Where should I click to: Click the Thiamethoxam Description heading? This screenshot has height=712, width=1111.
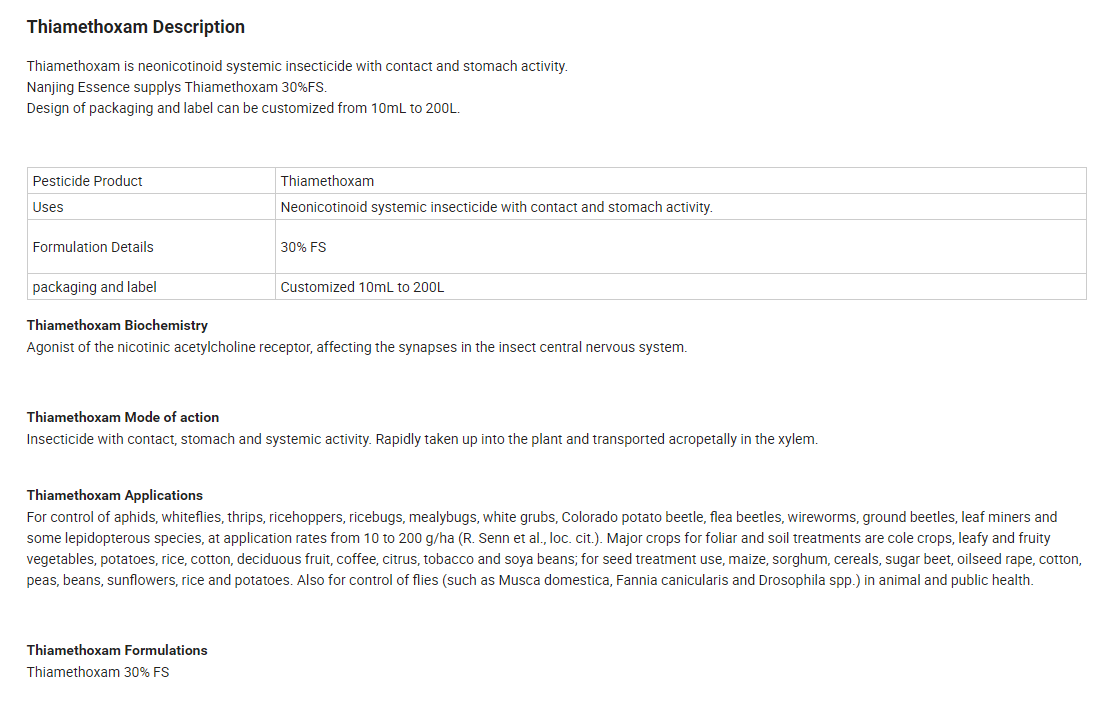click(x=136, y=27)
